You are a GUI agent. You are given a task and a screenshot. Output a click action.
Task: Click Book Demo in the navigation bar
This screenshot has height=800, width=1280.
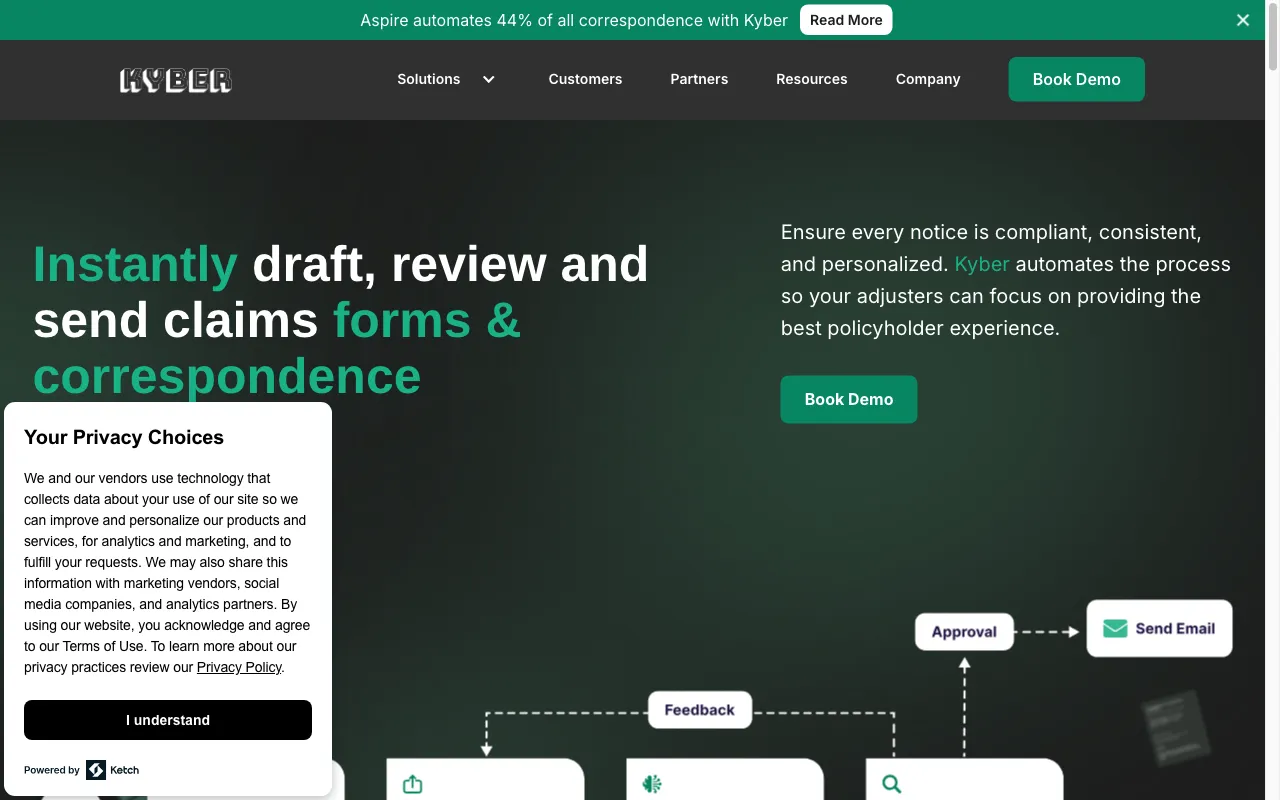coord(1076,79)
